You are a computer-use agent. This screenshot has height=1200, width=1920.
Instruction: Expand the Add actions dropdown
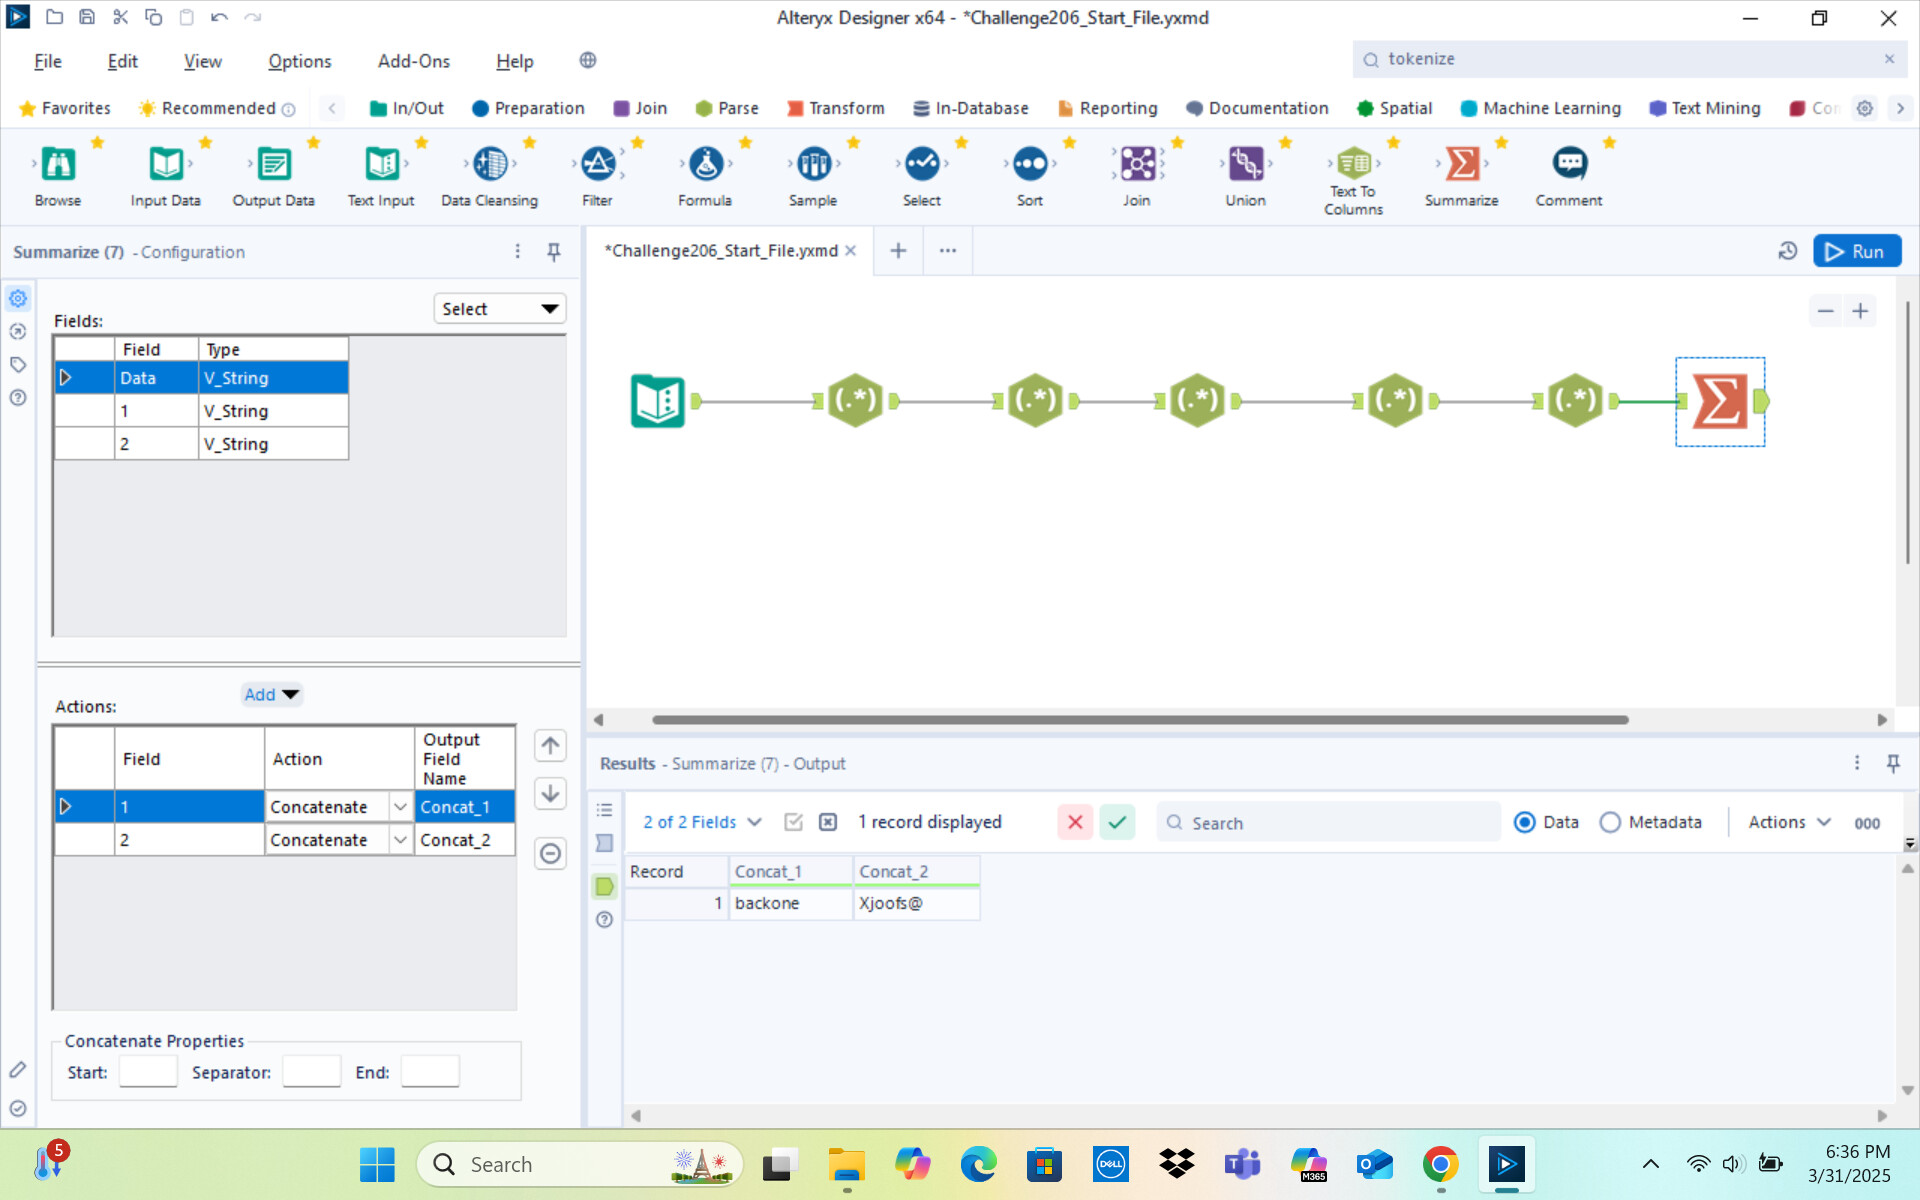click(x=272, y=694)
